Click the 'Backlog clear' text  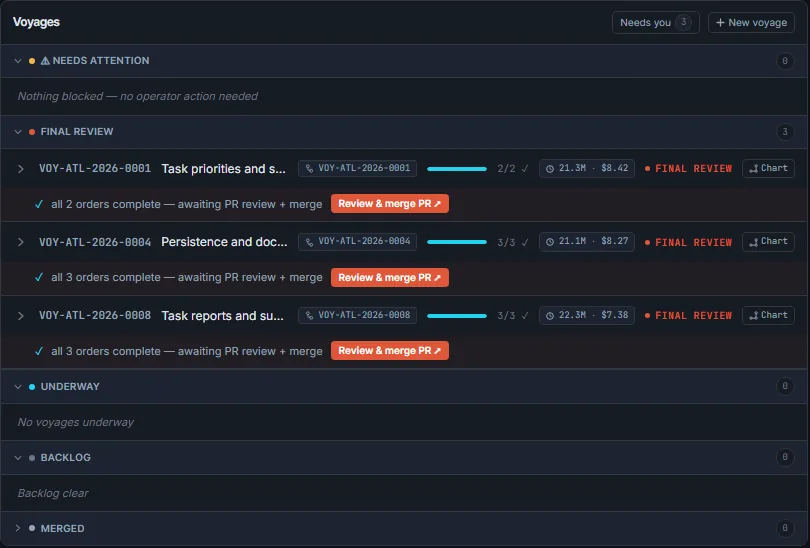tap(53, 493)
